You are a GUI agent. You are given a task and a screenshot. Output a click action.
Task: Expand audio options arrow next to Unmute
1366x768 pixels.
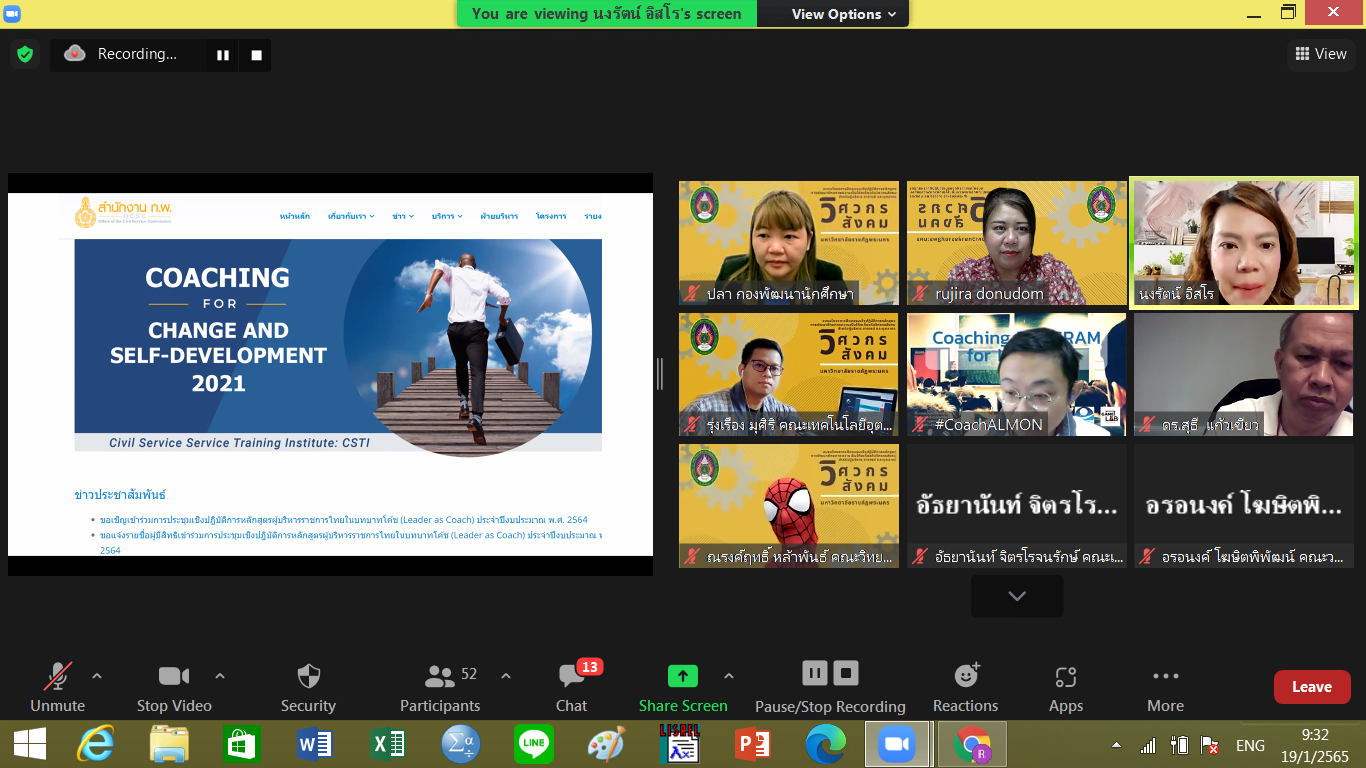point(97,676)
